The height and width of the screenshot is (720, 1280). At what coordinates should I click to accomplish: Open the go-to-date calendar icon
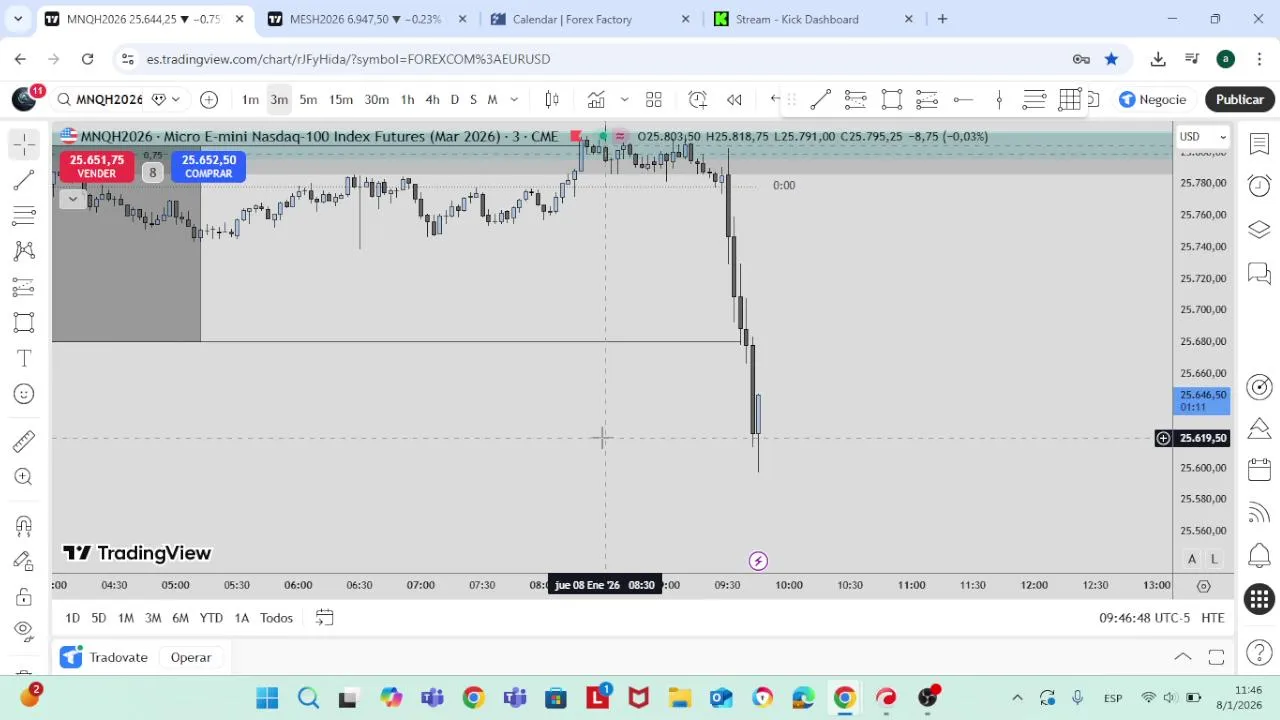coord(324,618)
